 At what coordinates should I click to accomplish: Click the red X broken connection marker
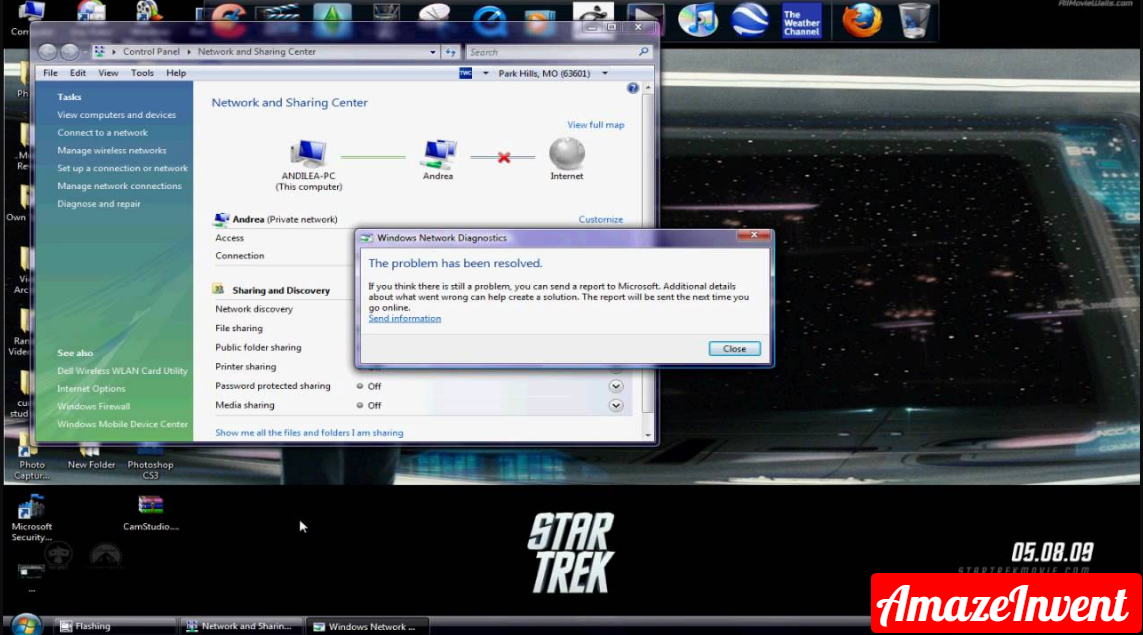[504, 157]
